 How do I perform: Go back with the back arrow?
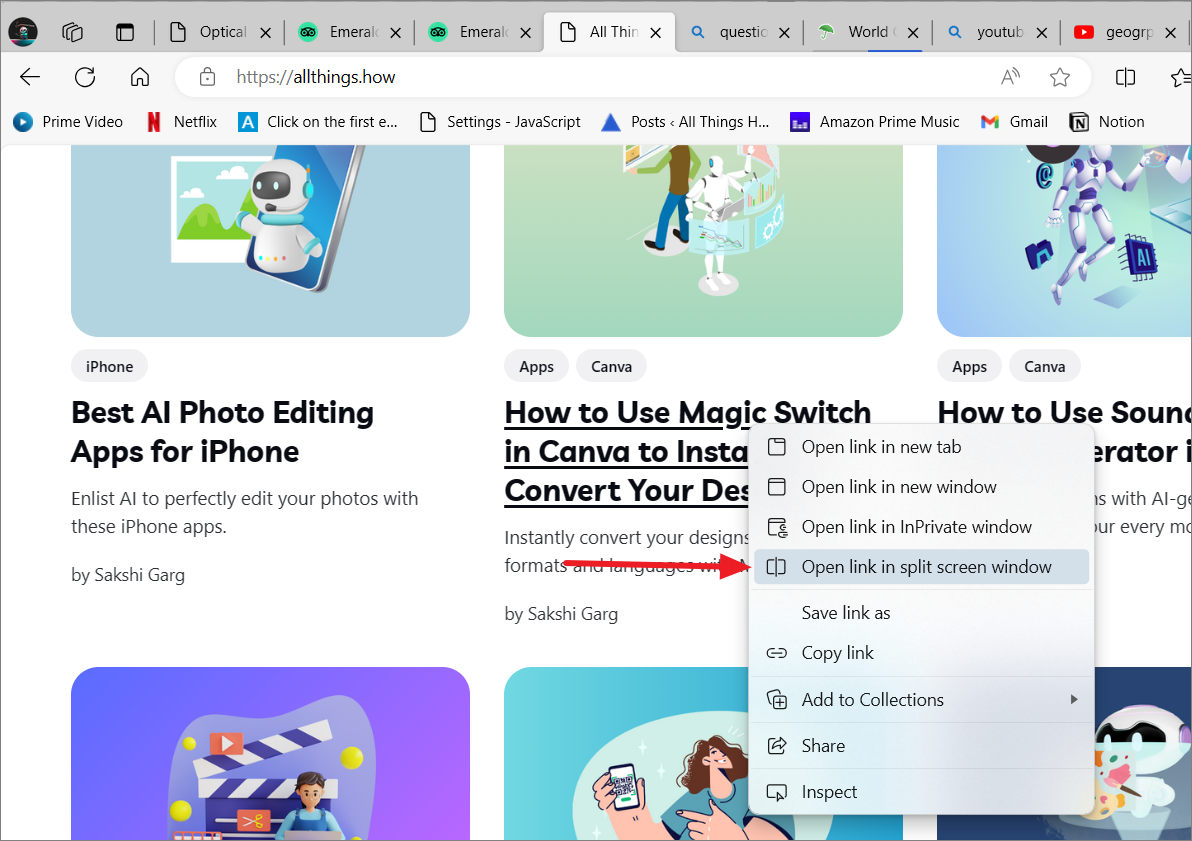(30, 77)
